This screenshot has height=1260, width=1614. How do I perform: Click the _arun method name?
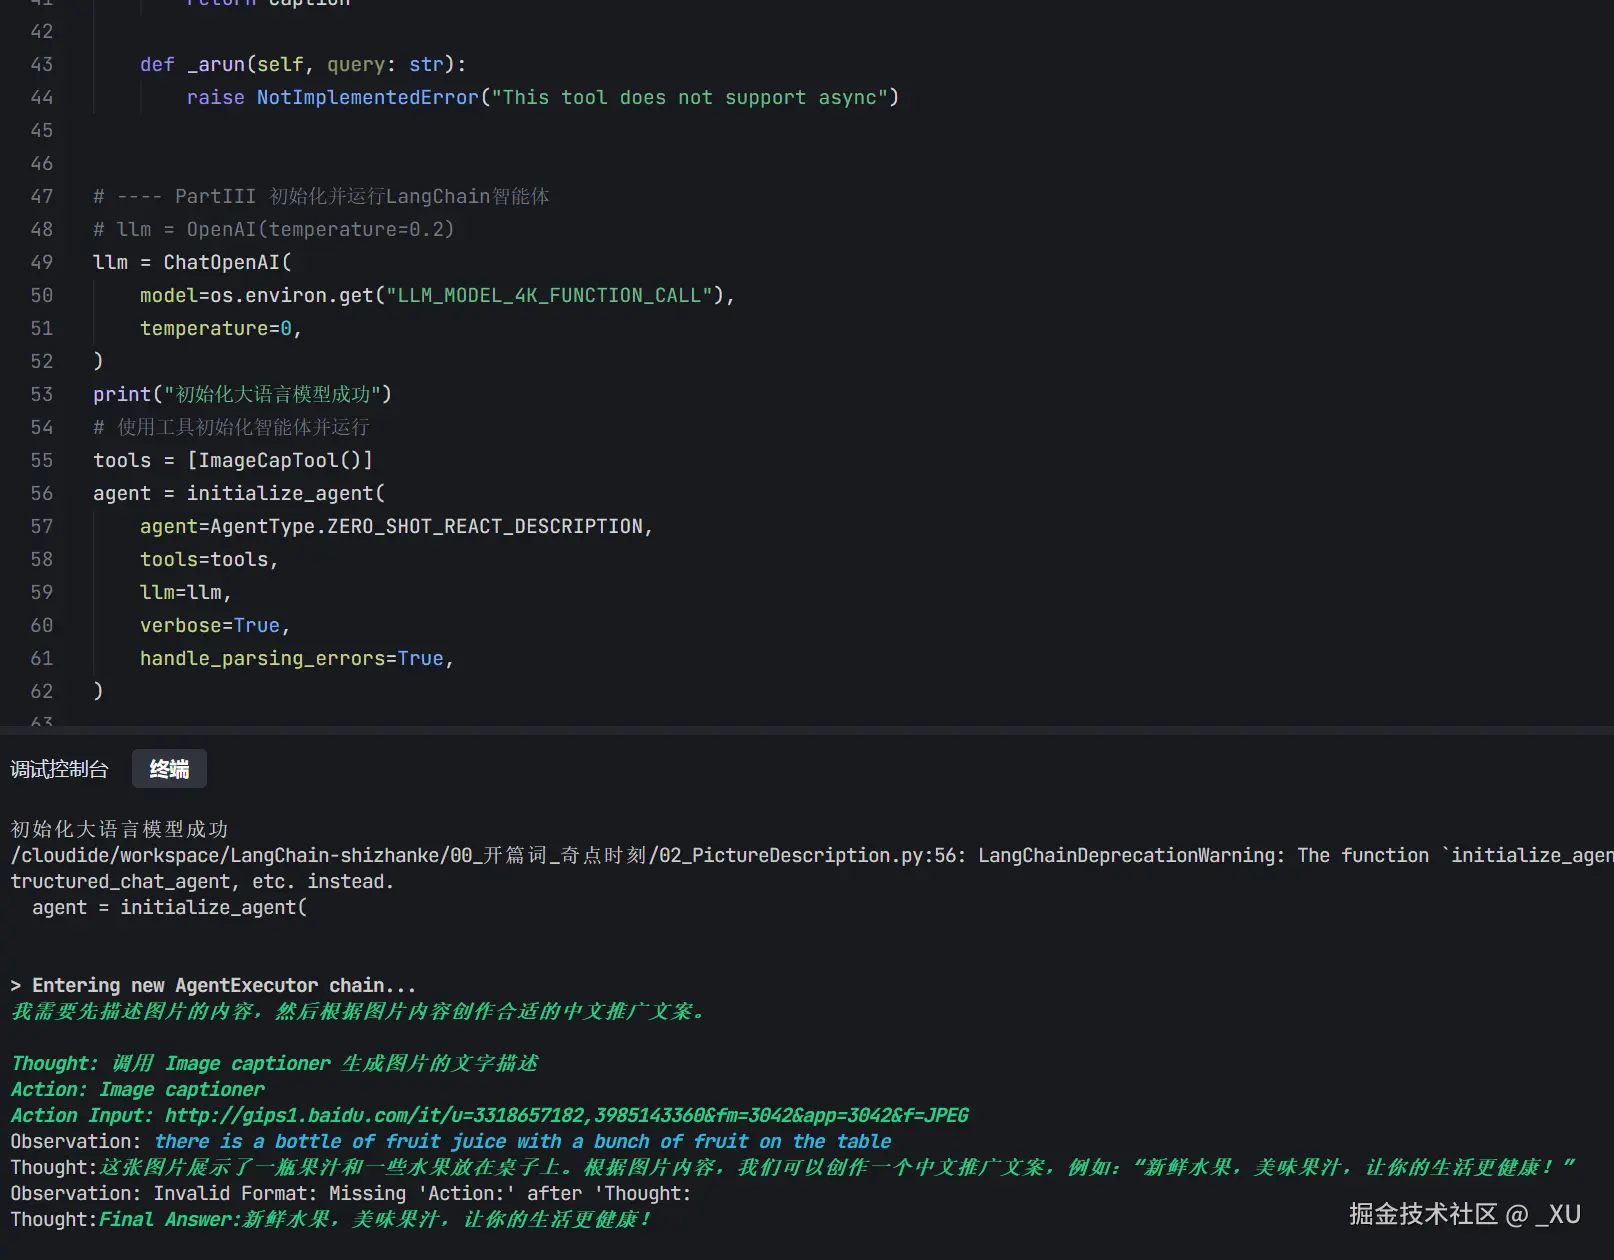pyautogui.click(x=215, y=64)
